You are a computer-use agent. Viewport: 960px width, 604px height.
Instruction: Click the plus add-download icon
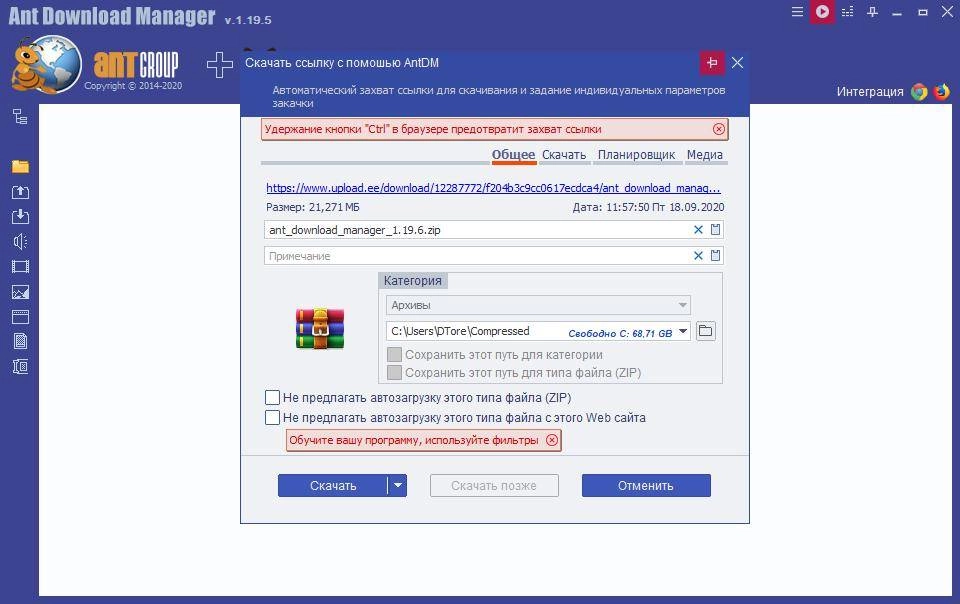pos(219,64)
